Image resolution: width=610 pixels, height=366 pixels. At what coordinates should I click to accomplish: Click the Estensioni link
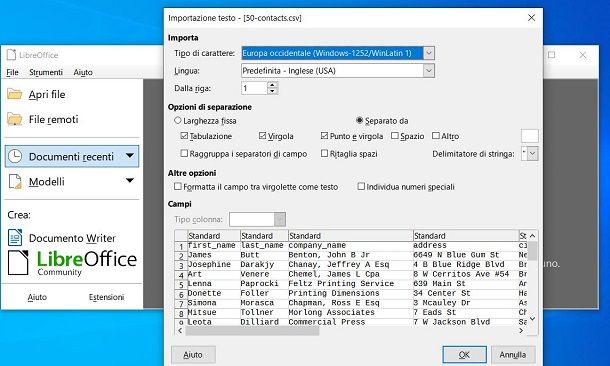coord(106,297)
